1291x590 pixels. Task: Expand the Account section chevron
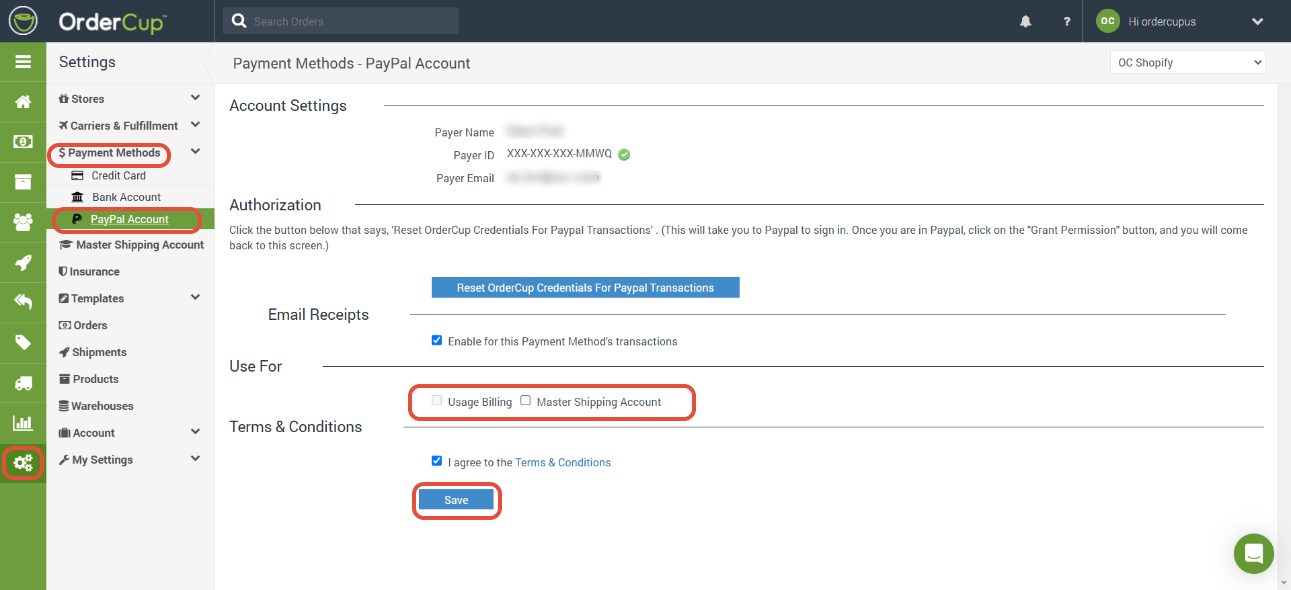[x=195, y=432]
